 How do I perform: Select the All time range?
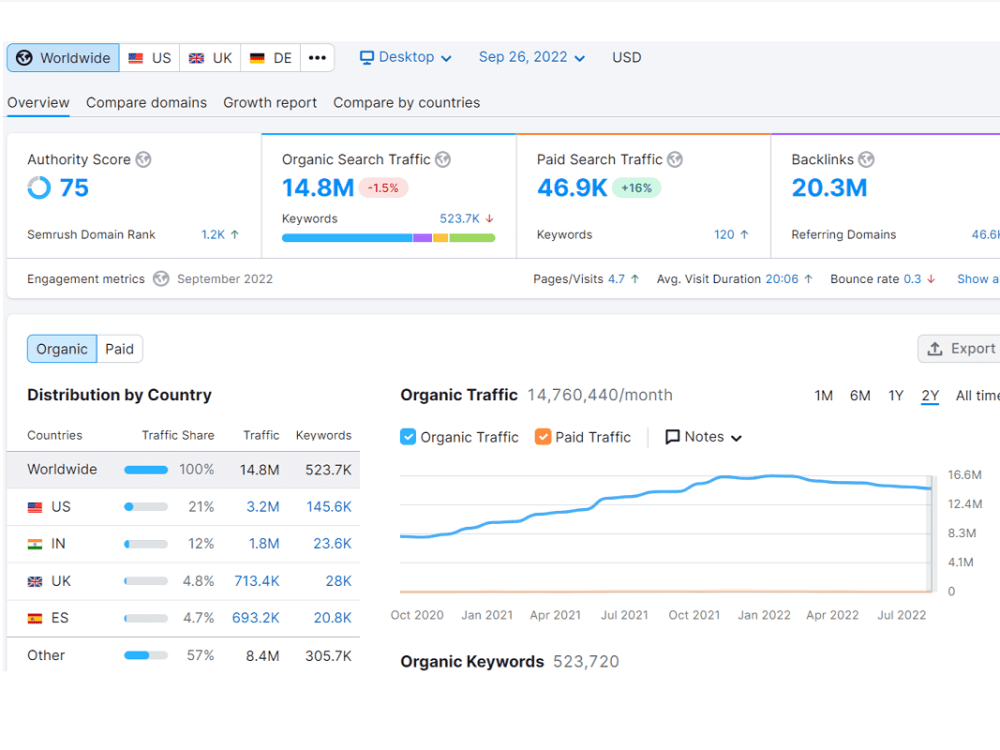tap(977, 396)
